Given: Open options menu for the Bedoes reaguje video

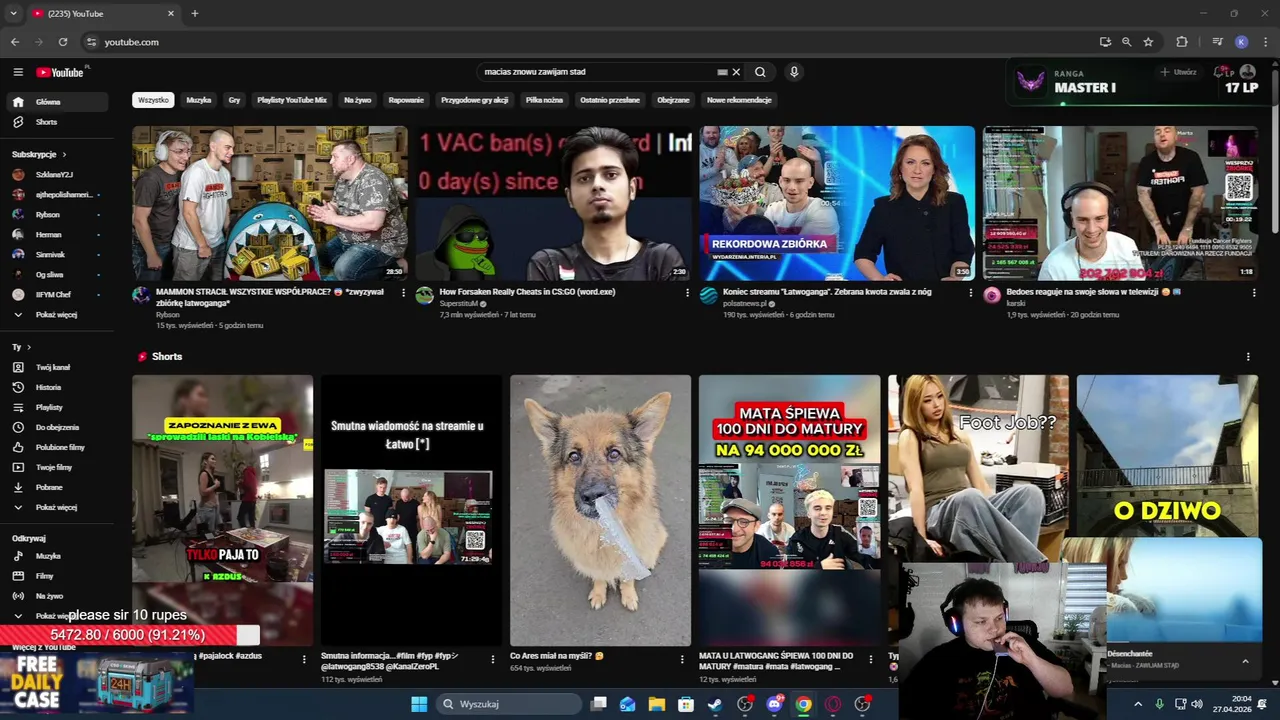Looking at the screenshot, I should [x=1254, y=293].
